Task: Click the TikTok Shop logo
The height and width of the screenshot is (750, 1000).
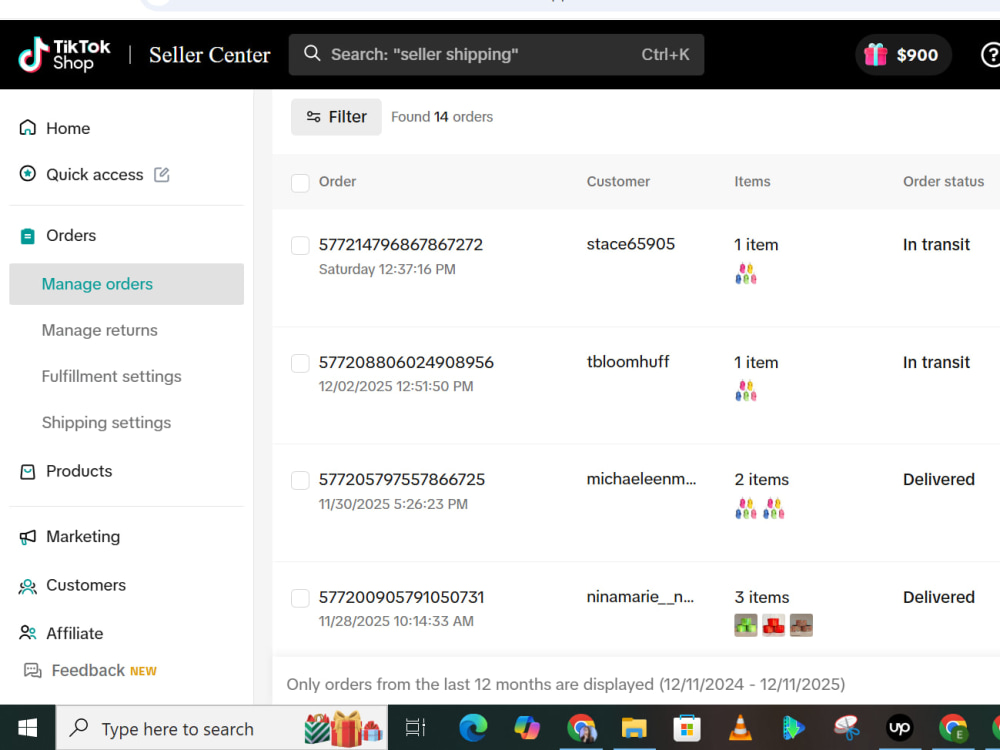Action: click(x=64, y=55)
